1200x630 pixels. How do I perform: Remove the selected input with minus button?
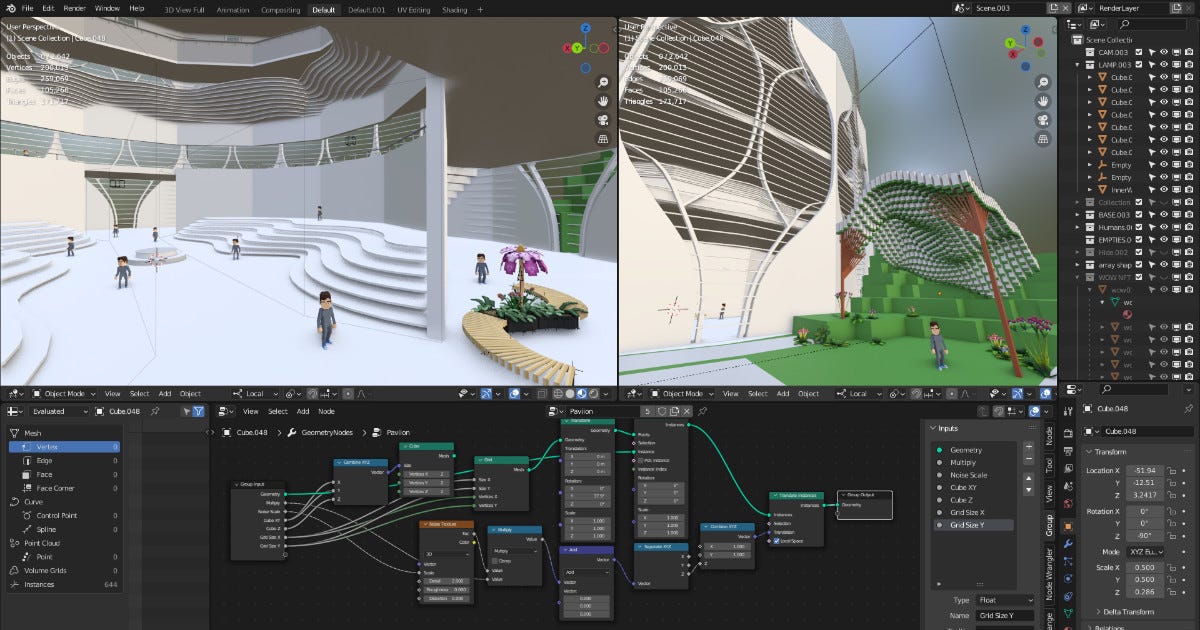pos(1029,461)
